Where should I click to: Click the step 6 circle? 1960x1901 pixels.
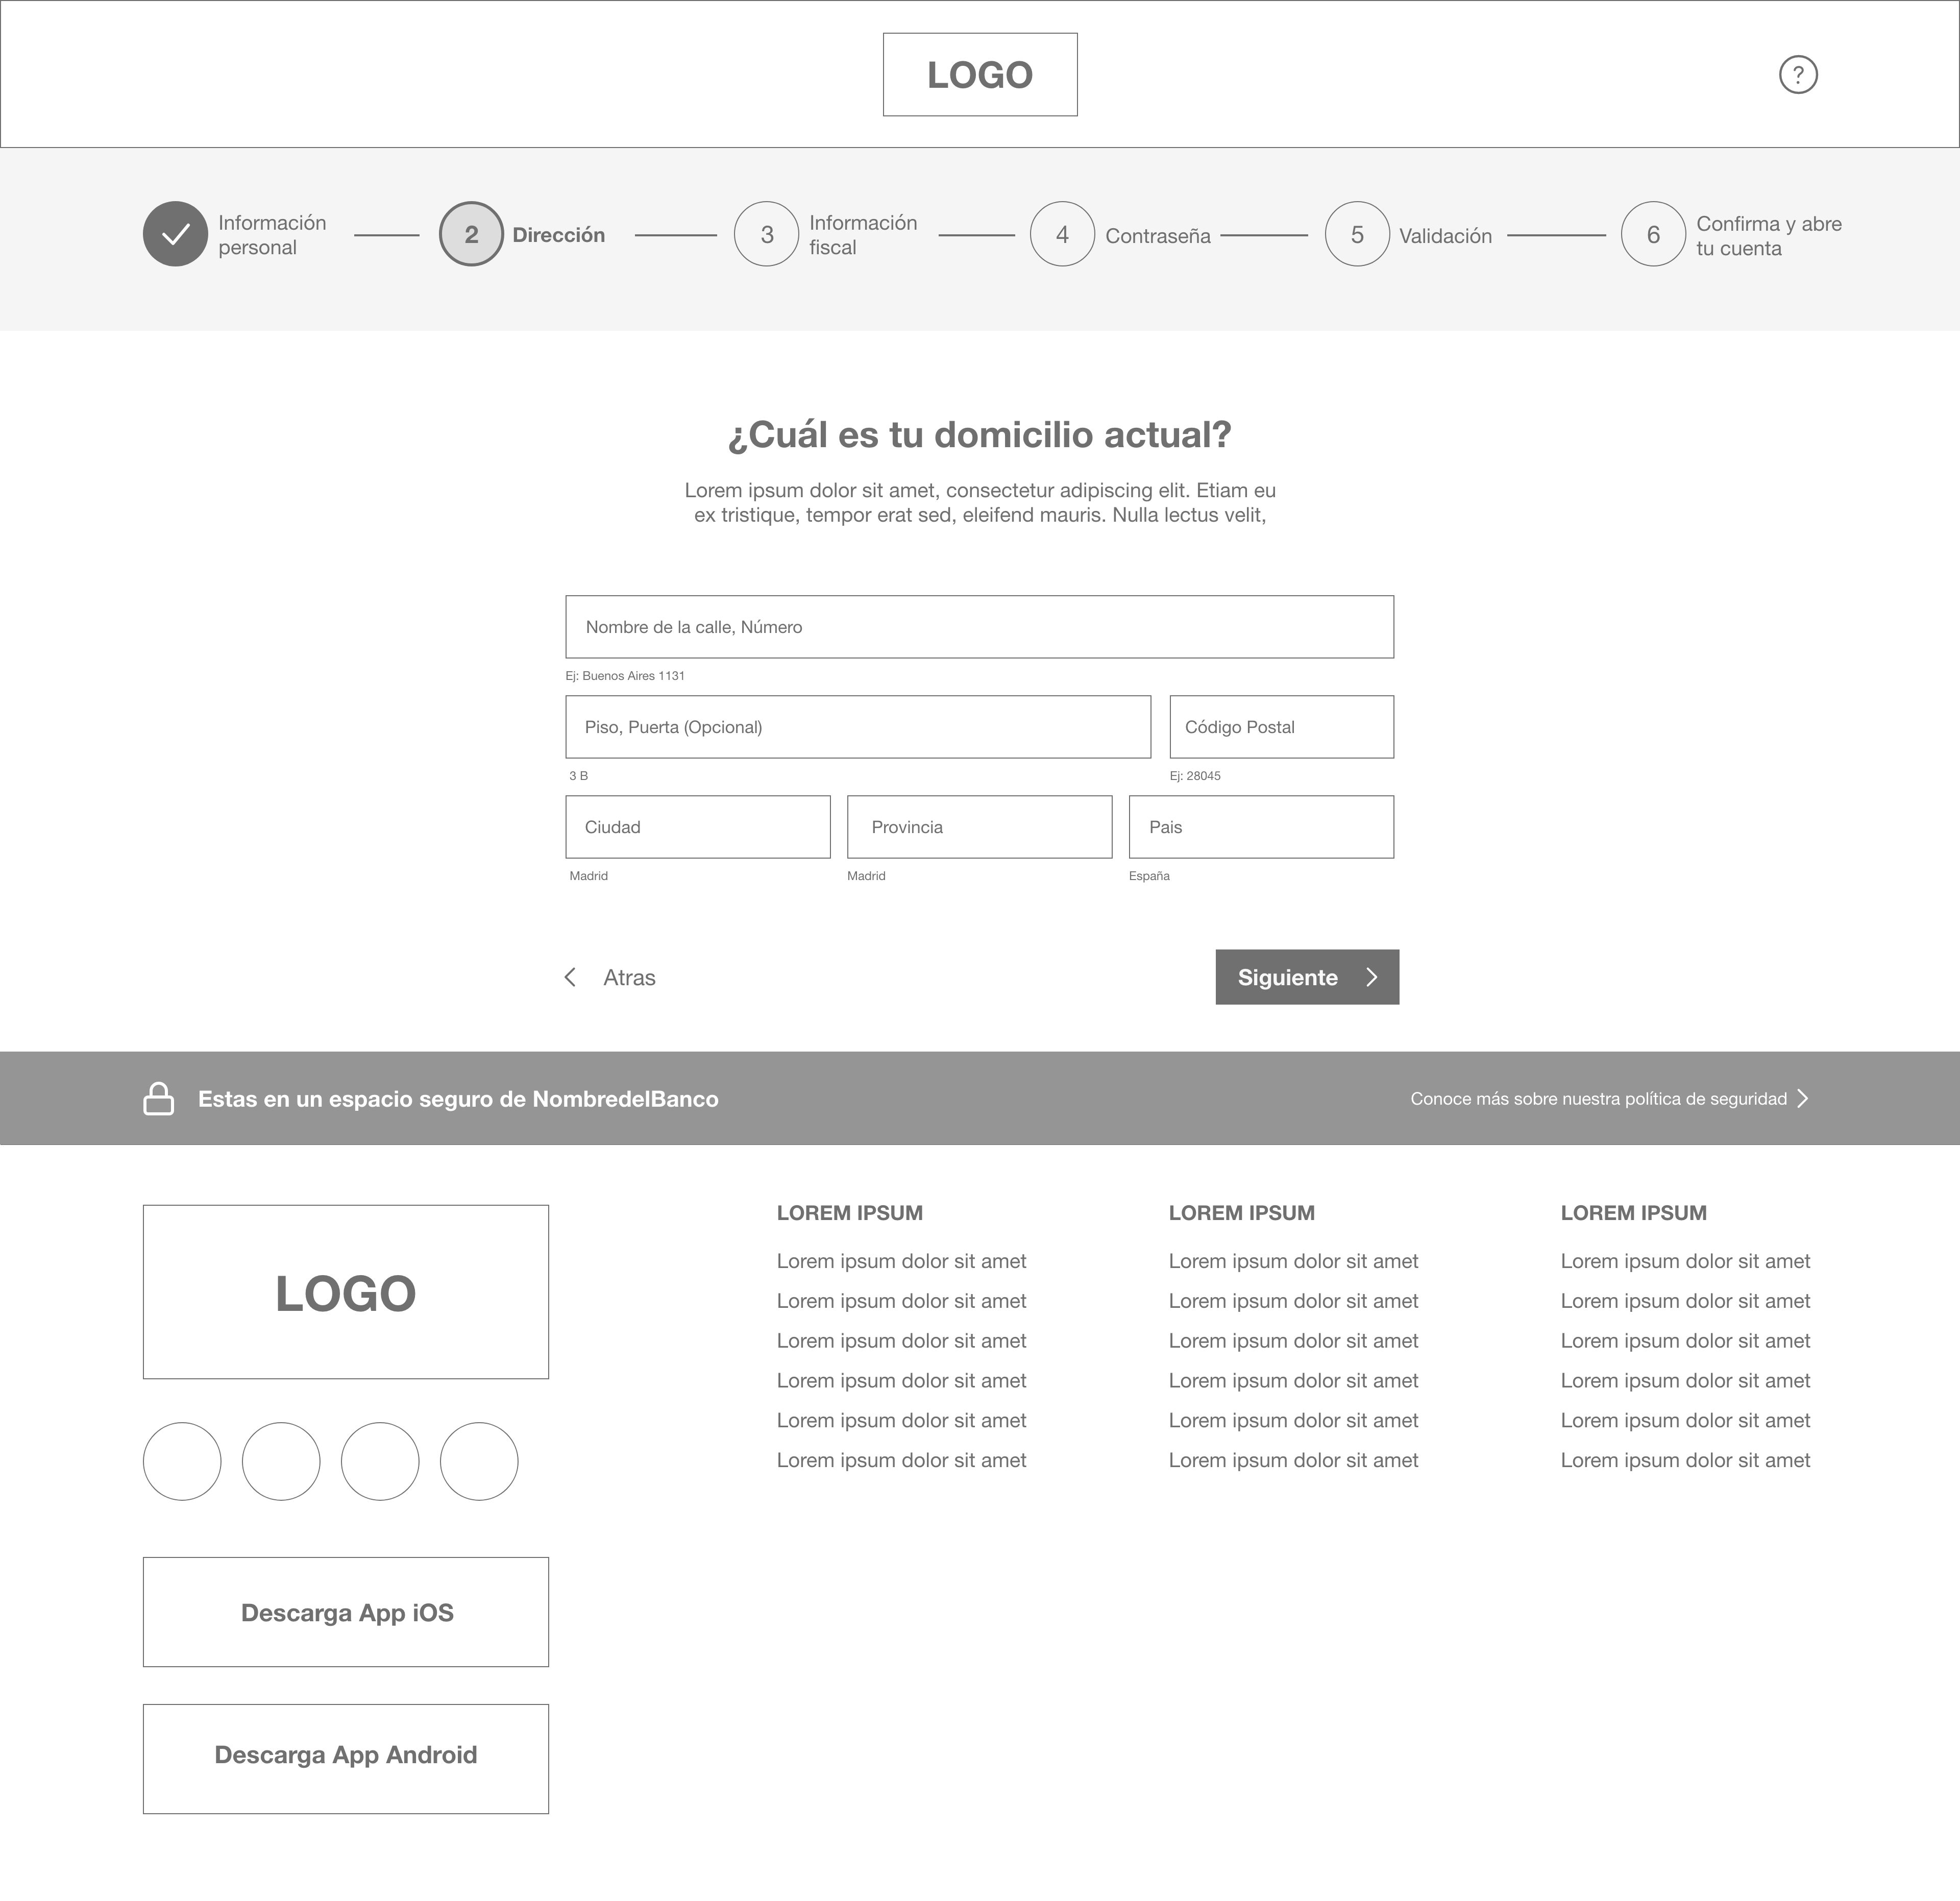(1653, 234)
